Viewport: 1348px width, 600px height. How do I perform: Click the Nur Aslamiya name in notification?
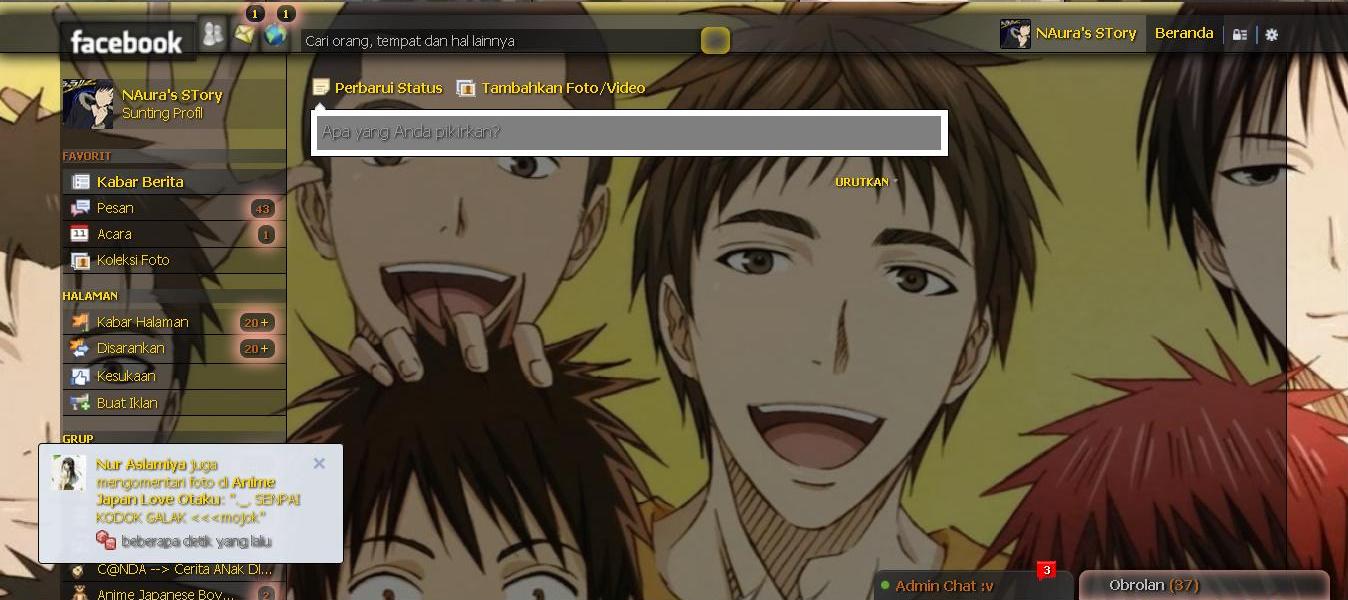[x=141, y=464]
